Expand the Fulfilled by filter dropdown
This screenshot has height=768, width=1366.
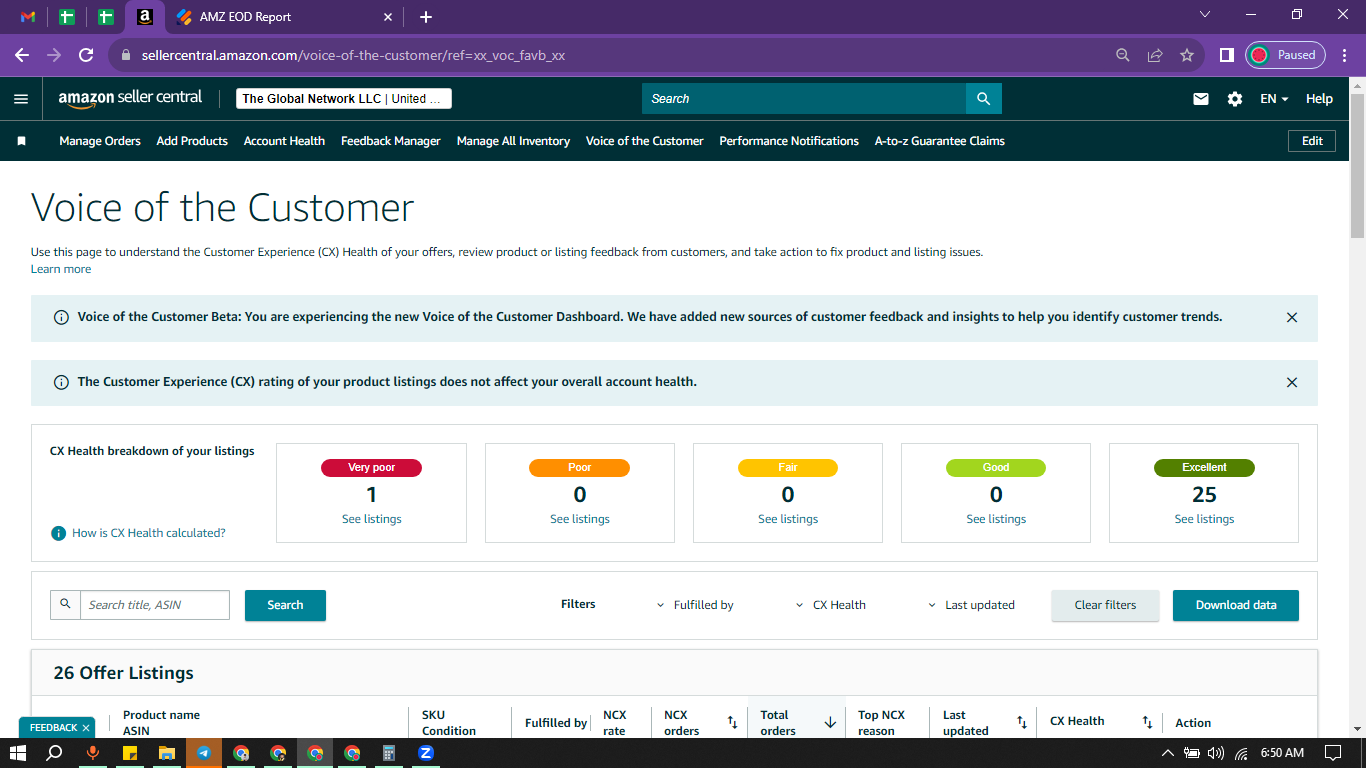[x=695, y=605]
